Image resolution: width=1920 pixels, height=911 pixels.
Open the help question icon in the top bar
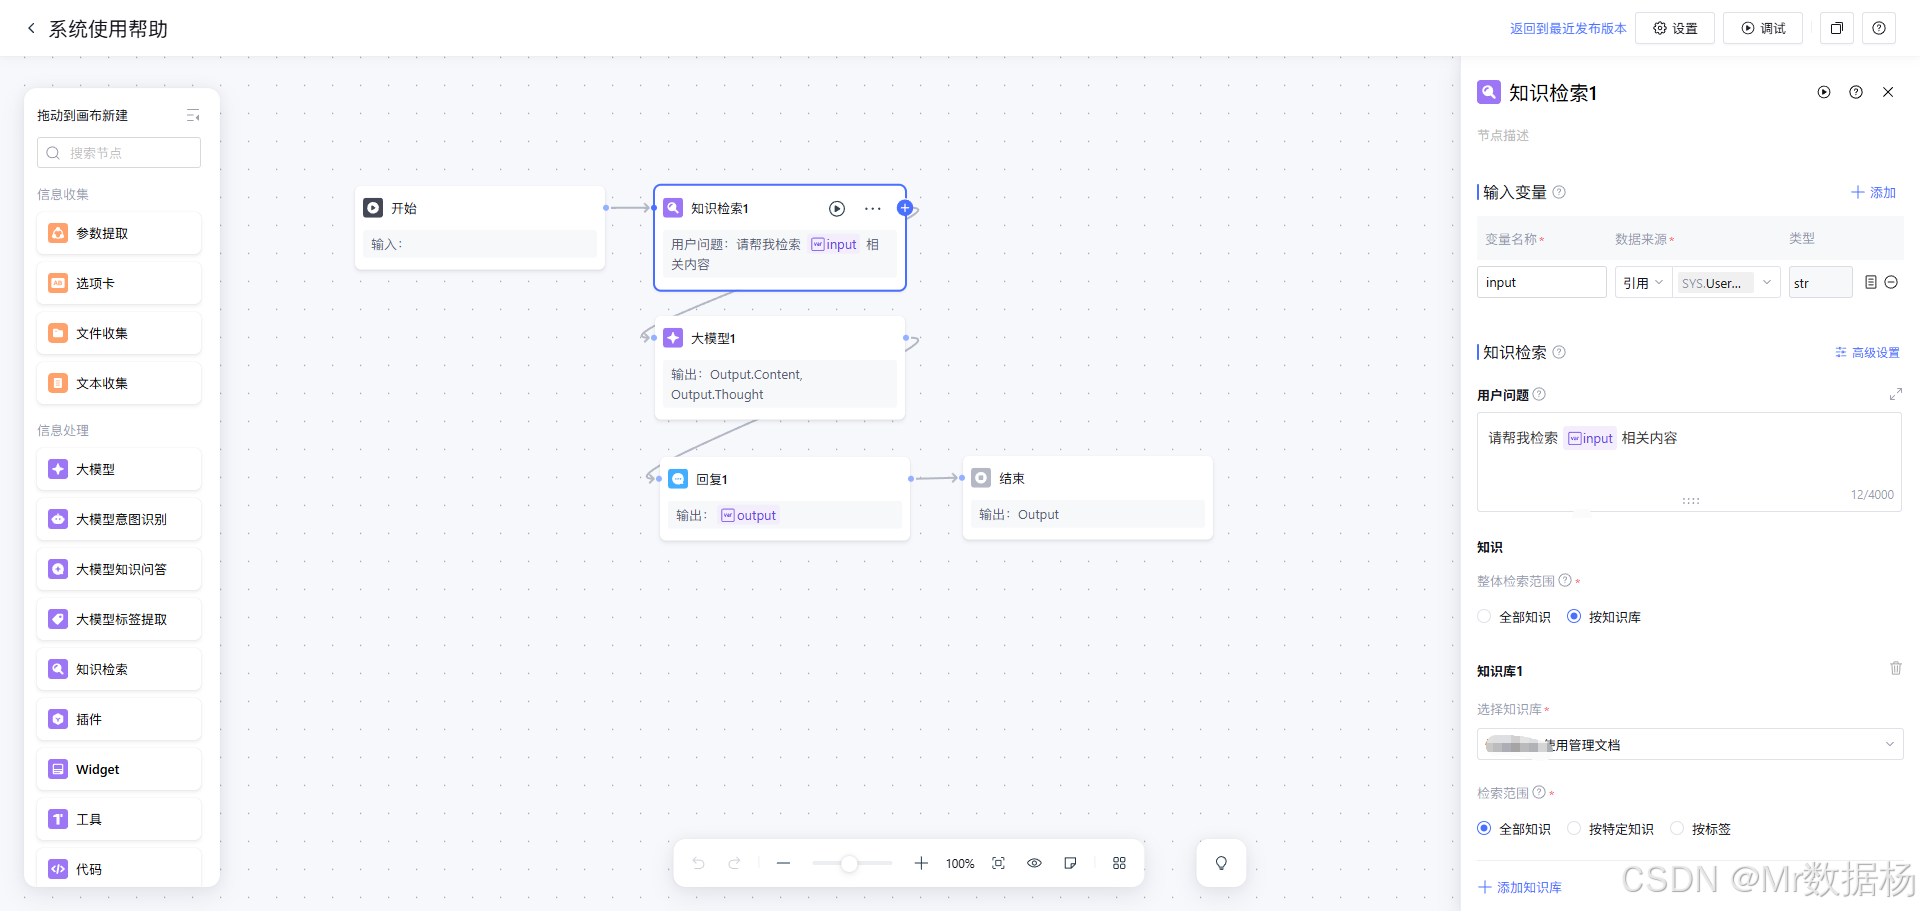(x=1879, y=28)
